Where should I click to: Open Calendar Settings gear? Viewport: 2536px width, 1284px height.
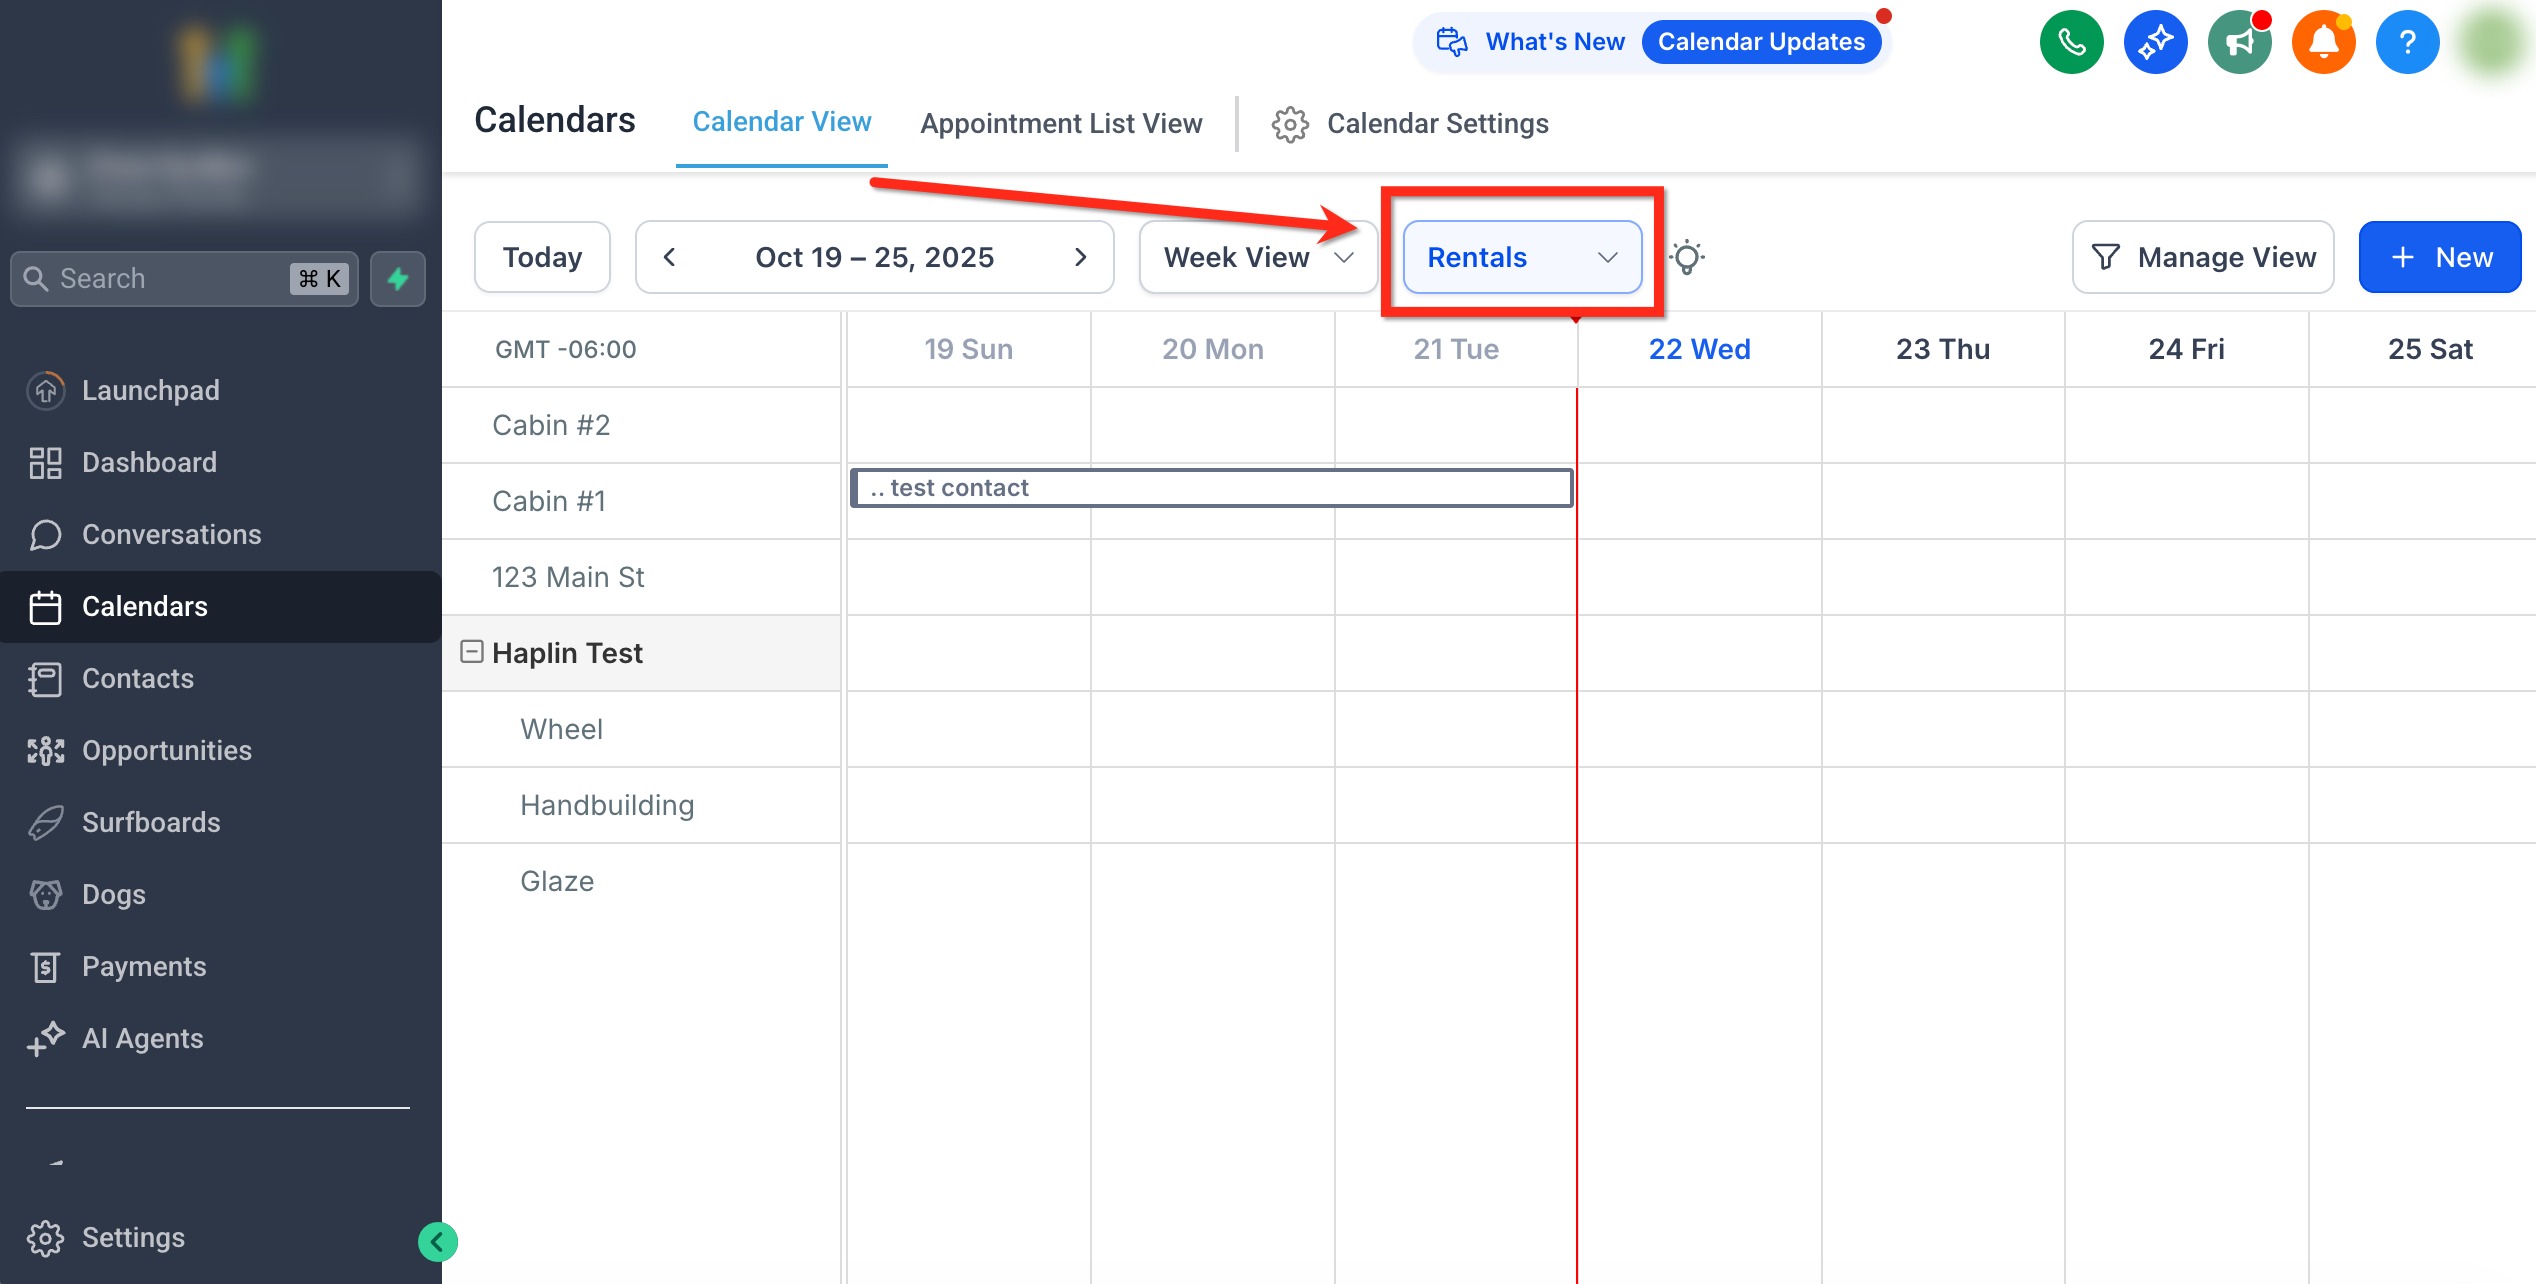click(1290, 124)
